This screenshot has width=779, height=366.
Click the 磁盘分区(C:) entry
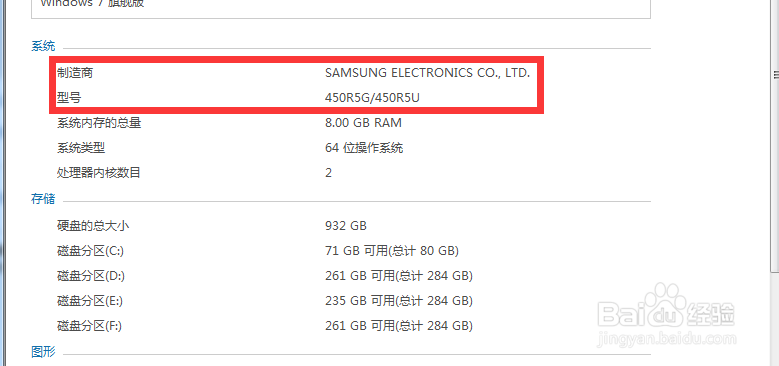(90, 251)
